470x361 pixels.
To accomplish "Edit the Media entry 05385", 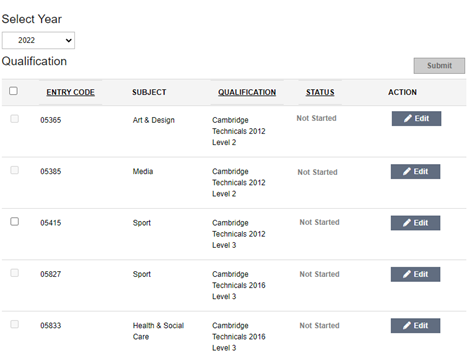I will [415, 171].
